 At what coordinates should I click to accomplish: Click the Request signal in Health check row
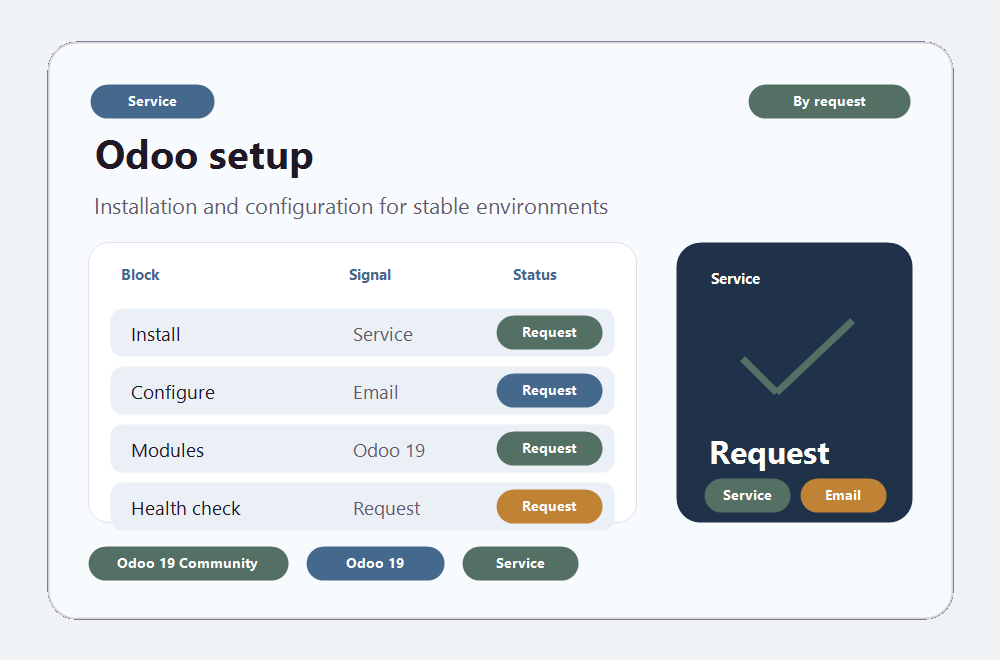coord(386,508)
